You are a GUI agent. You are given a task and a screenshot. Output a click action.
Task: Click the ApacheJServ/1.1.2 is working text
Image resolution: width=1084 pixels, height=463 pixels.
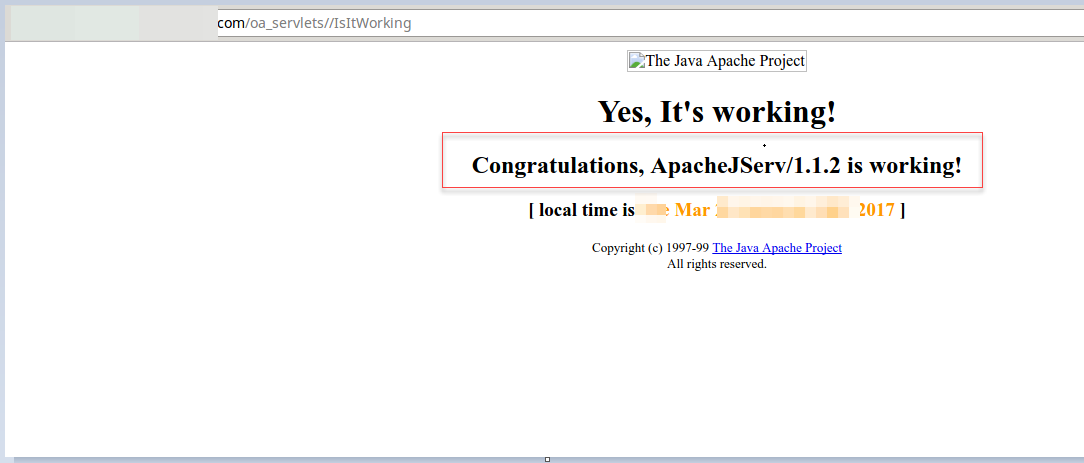pos(716,166)
